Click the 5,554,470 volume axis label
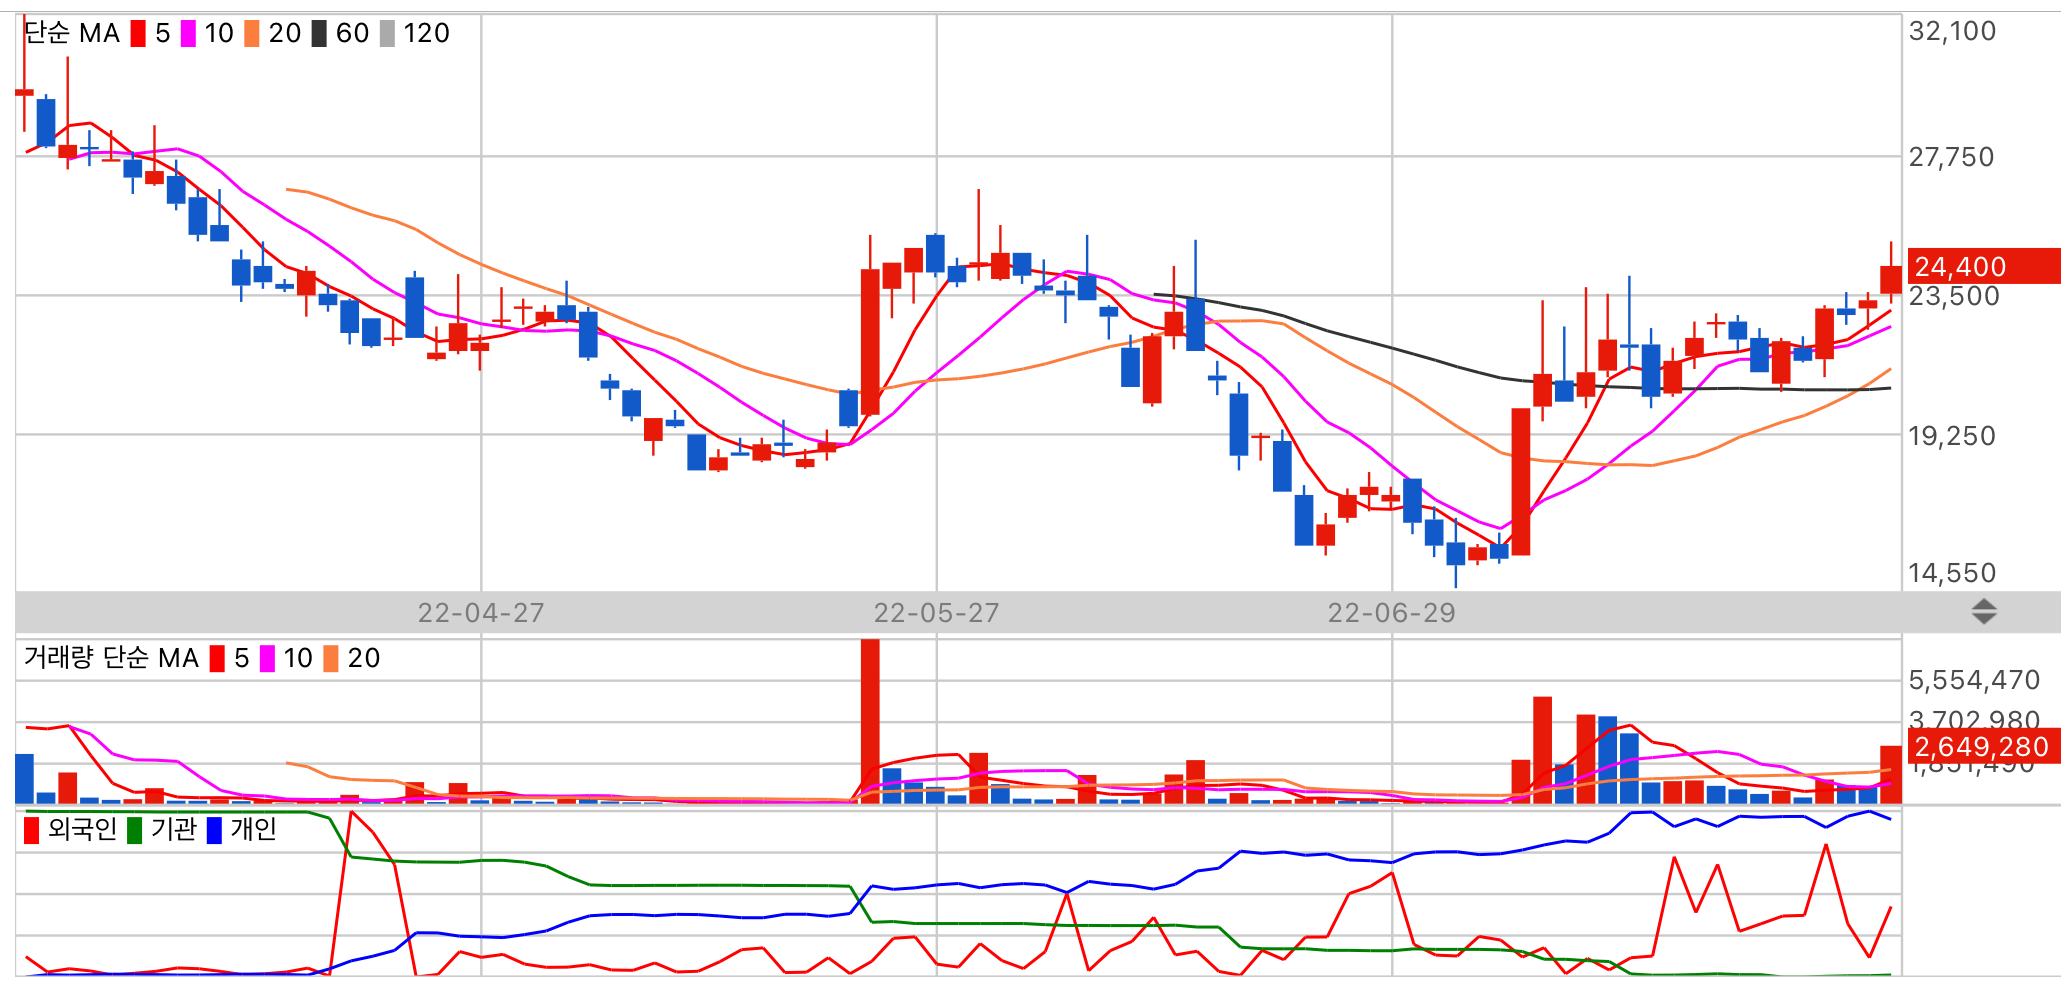Screen dimensions: 2061x988 (x=1974, y=680)
